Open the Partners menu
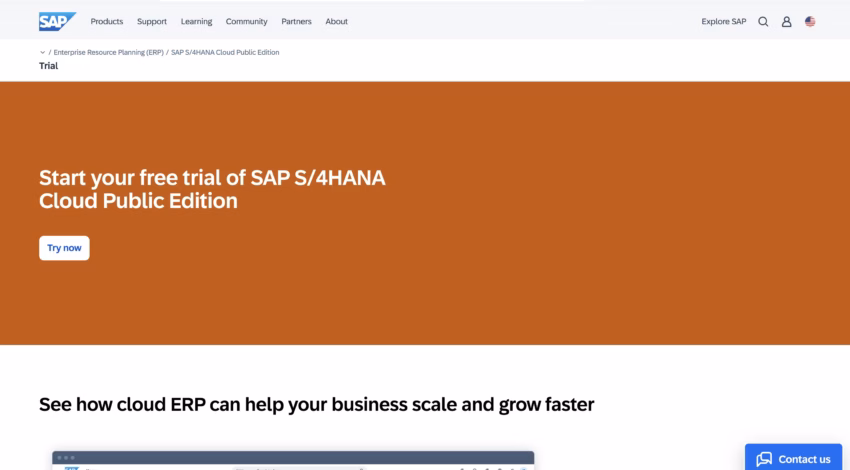 point(296,21)
